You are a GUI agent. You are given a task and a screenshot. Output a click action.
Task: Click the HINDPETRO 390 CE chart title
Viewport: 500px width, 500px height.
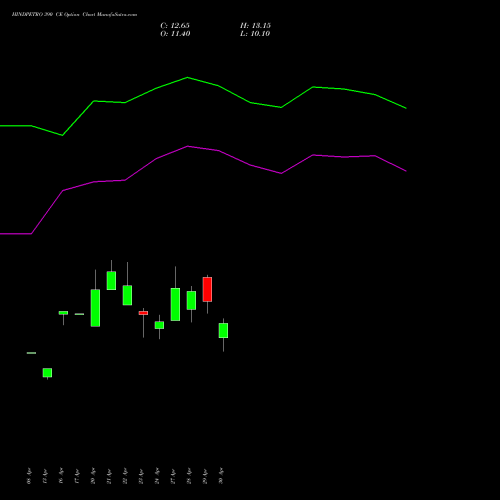point(74,15)
